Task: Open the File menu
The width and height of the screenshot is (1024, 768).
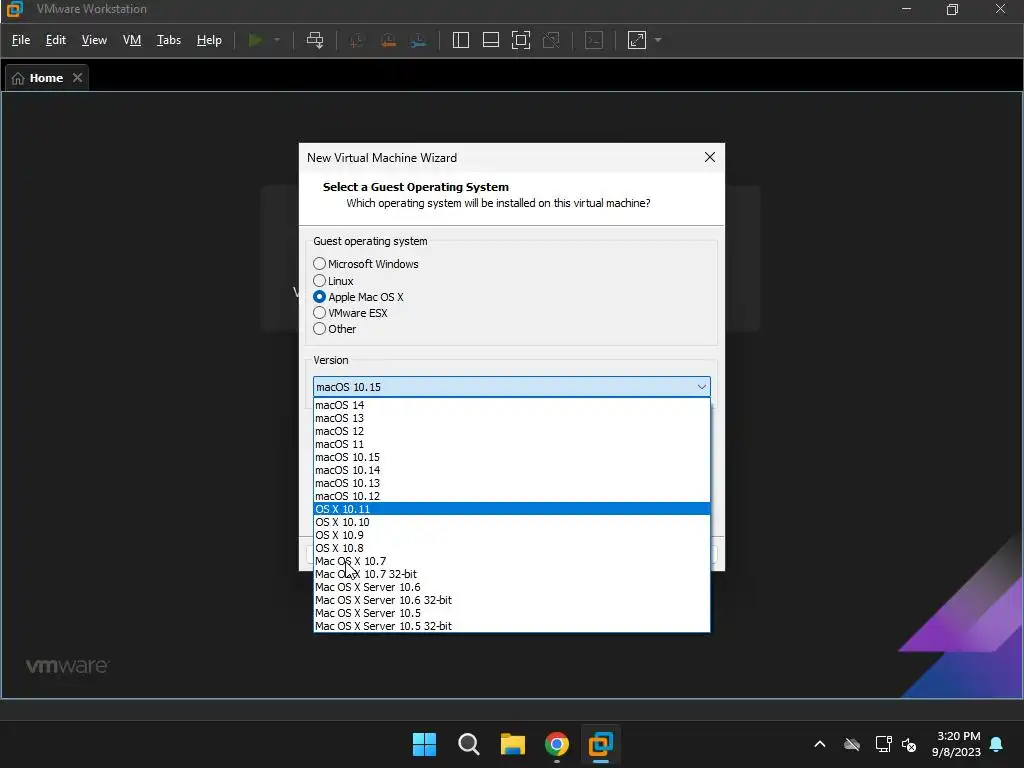Action: [21, 40]
